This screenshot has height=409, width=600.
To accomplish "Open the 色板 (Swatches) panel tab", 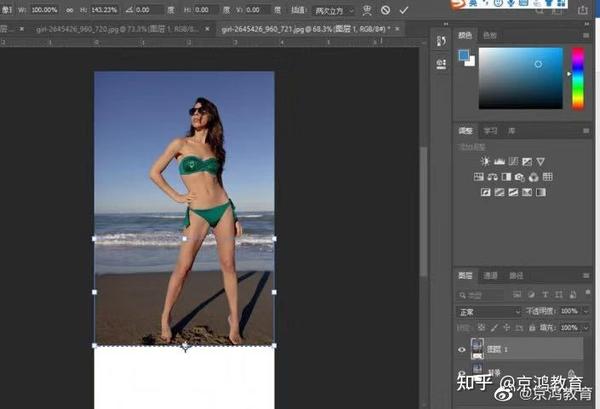I will coord(490,35).
